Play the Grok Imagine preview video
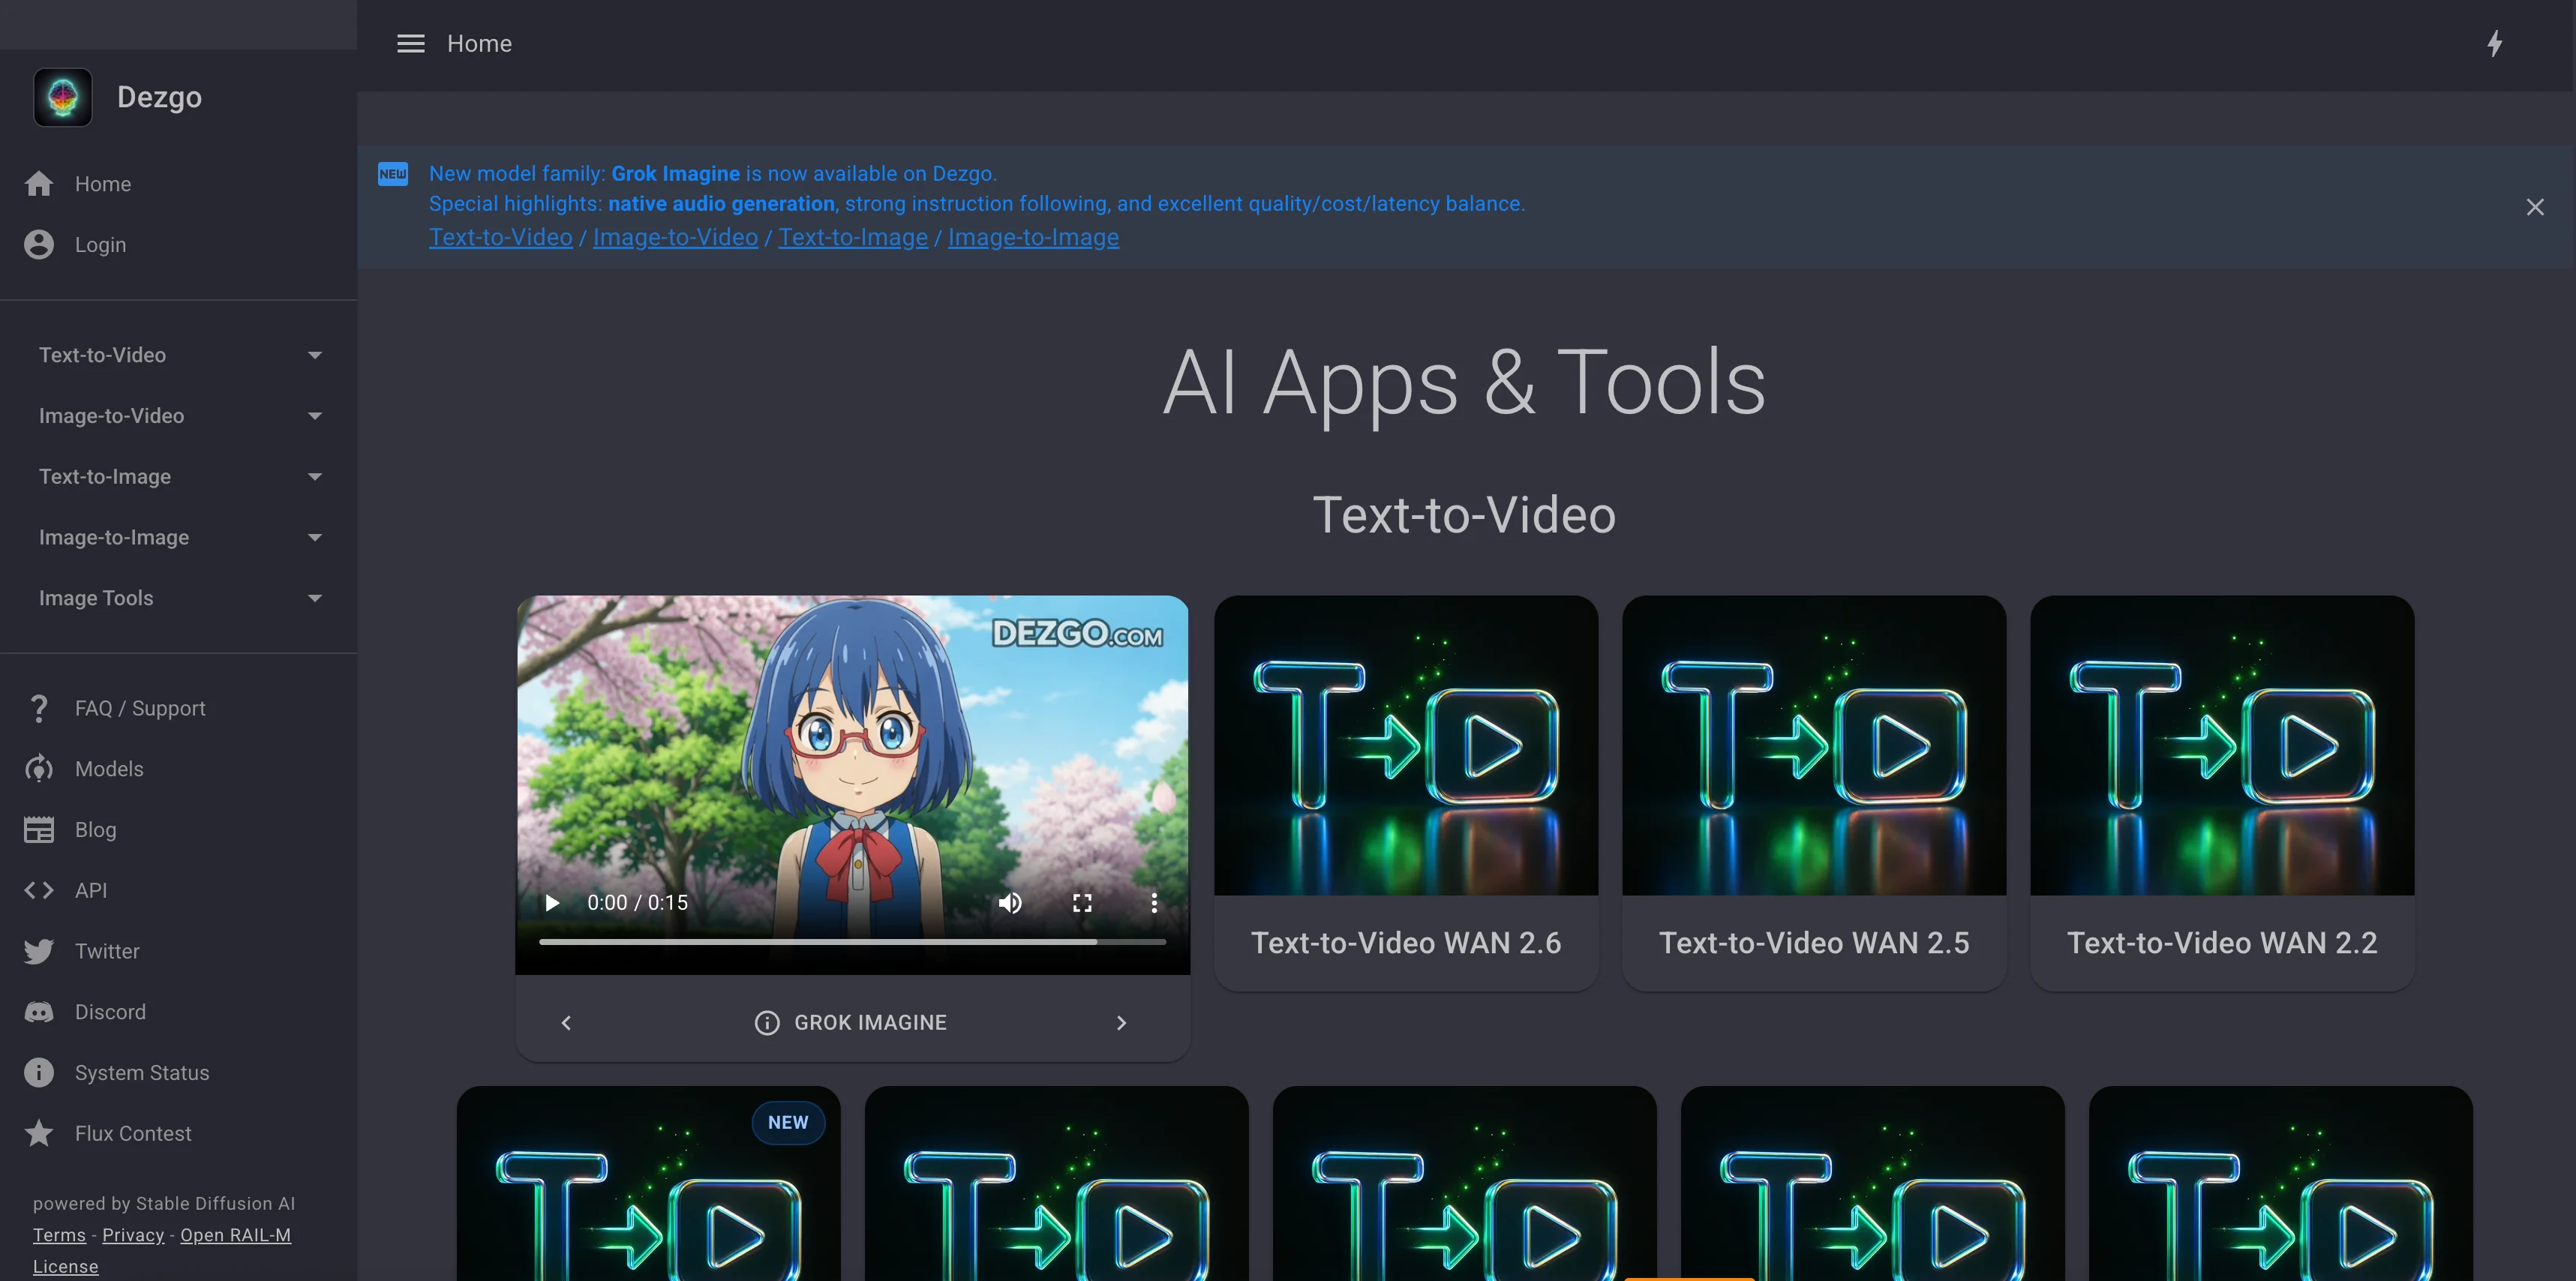 pos(552,903)
